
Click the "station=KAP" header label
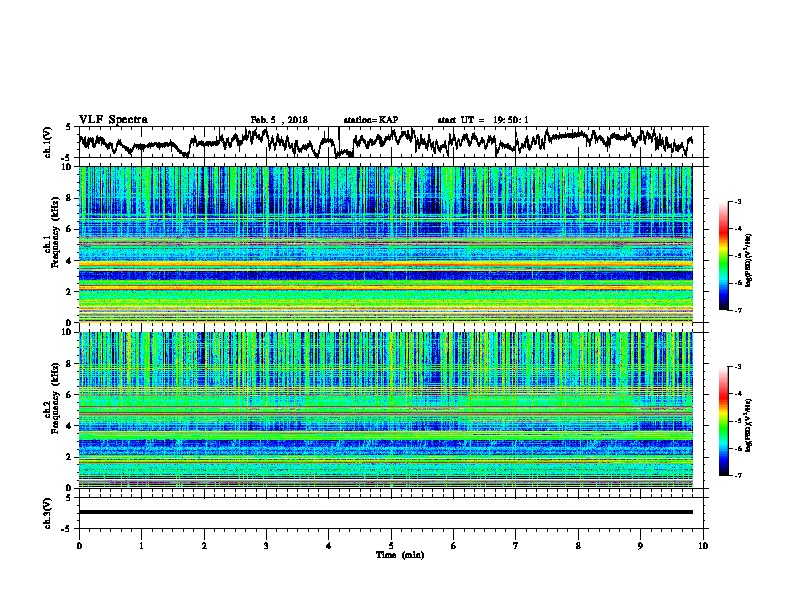[x=371, y=120]
